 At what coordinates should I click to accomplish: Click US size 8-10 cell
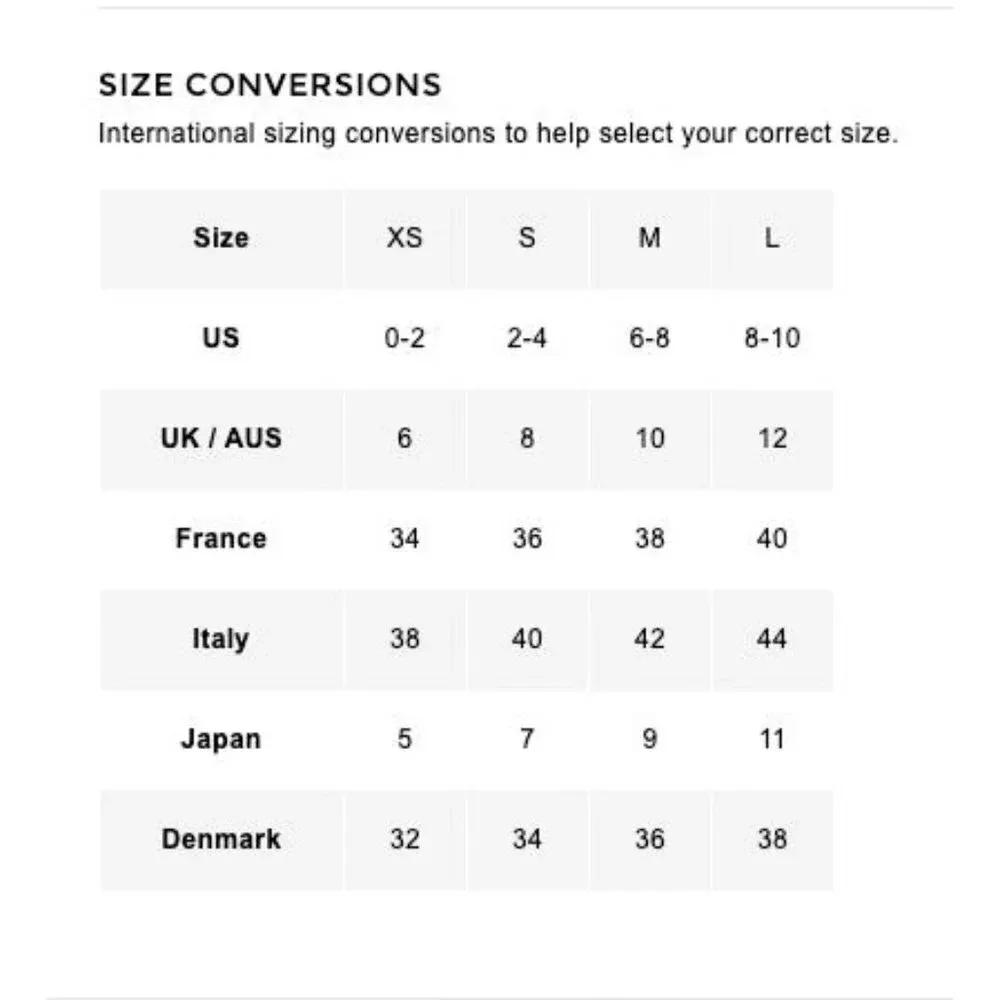pos(772,338)
